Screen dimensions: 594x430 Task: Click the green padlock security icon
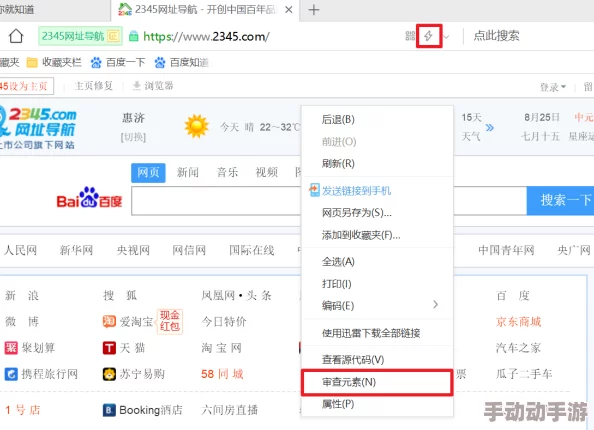pyautogui.click(x=133, y=36)
